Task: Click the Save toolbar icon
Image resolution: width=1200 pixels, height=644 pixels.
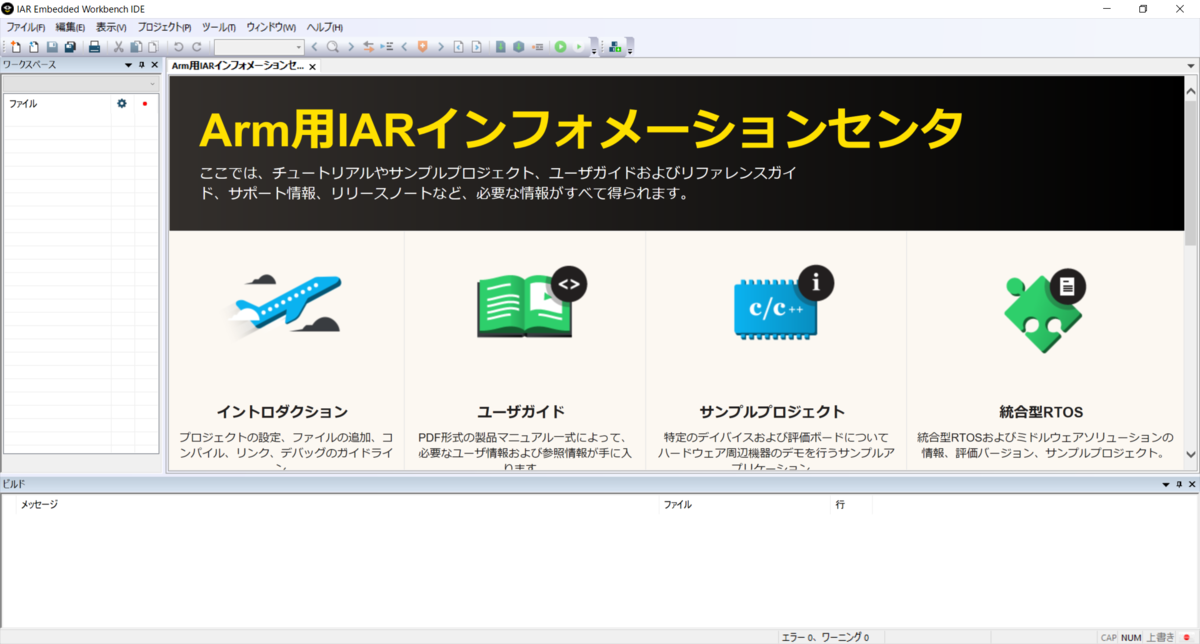Action: coord(52,47)
